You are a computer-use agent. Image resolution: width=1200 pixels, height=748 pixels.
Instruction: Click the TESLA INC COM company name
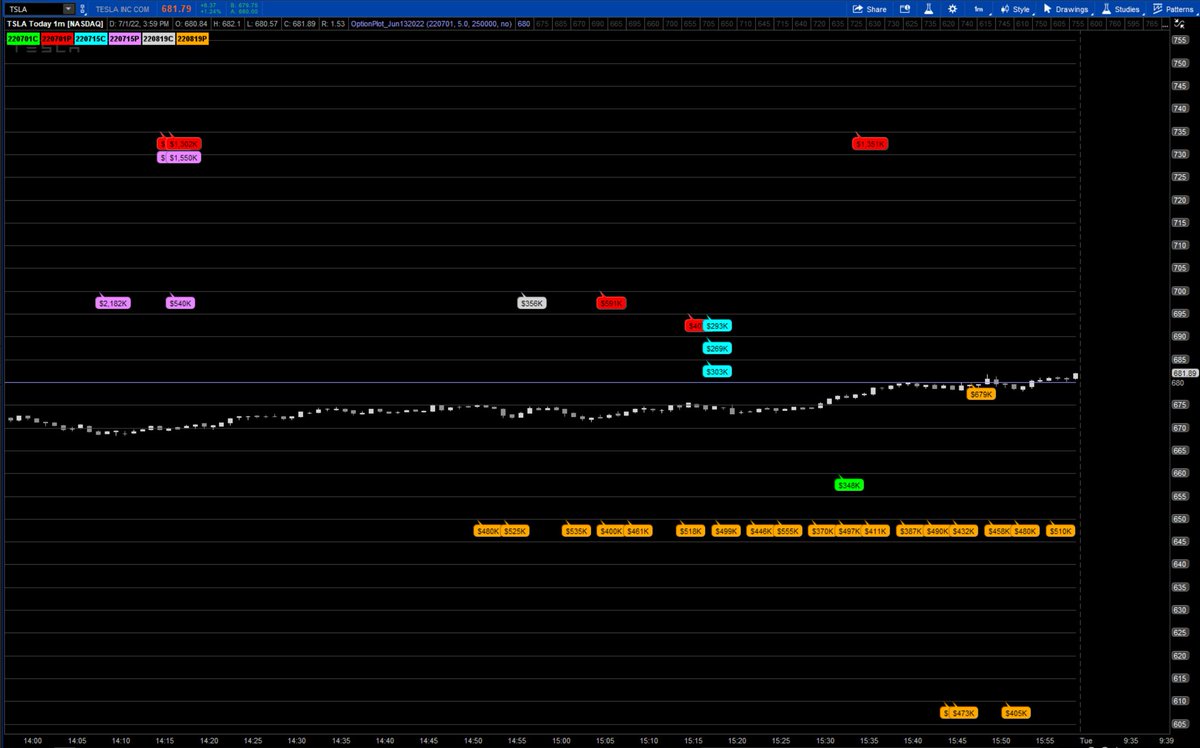(x=122, y=9)
